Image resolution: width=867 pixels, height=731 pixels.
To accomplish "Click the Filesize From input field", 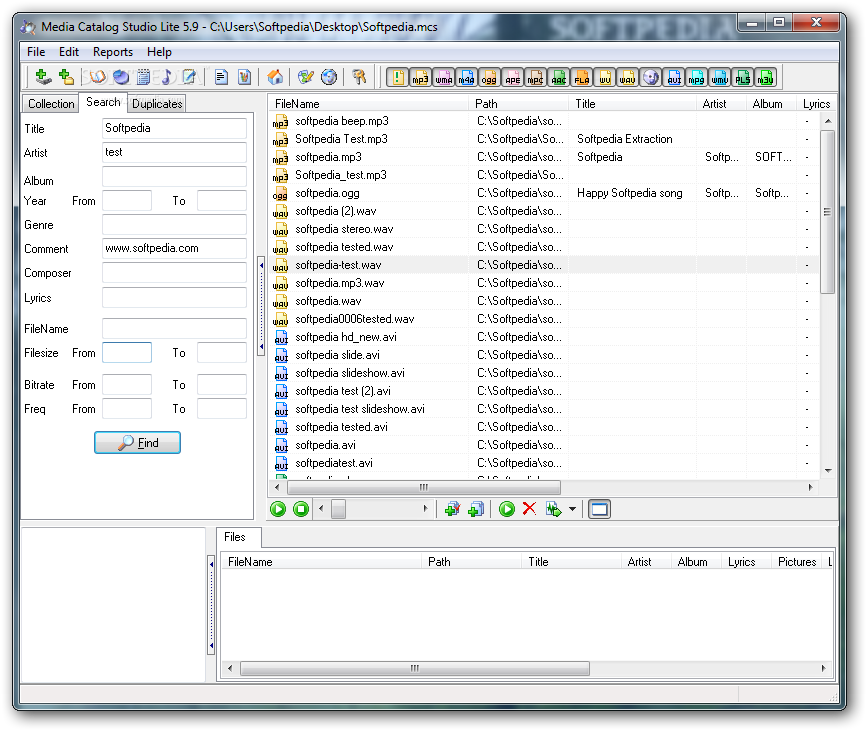I will point(127,353).
